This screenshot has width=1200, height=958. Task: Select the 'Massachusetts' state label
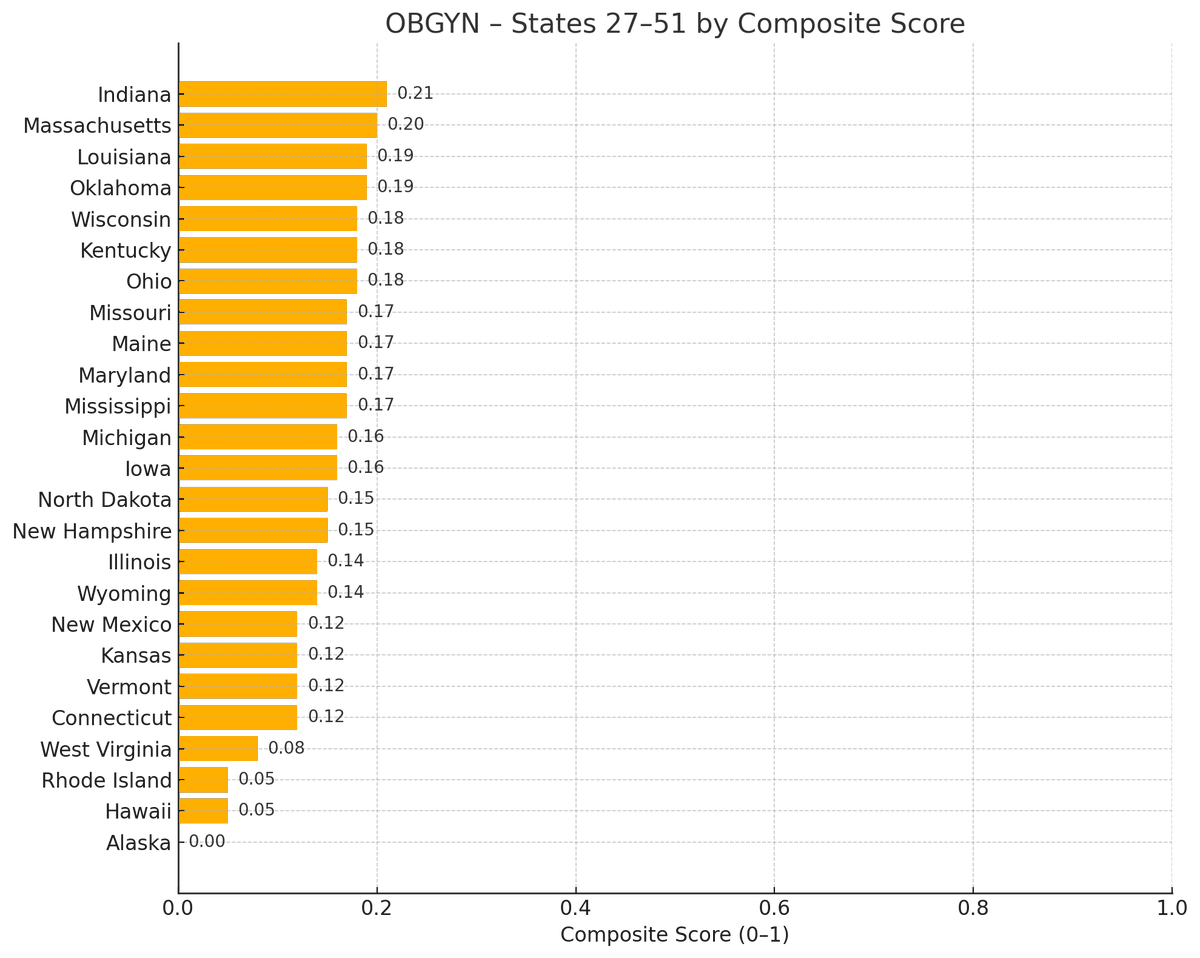click(97, 126)
